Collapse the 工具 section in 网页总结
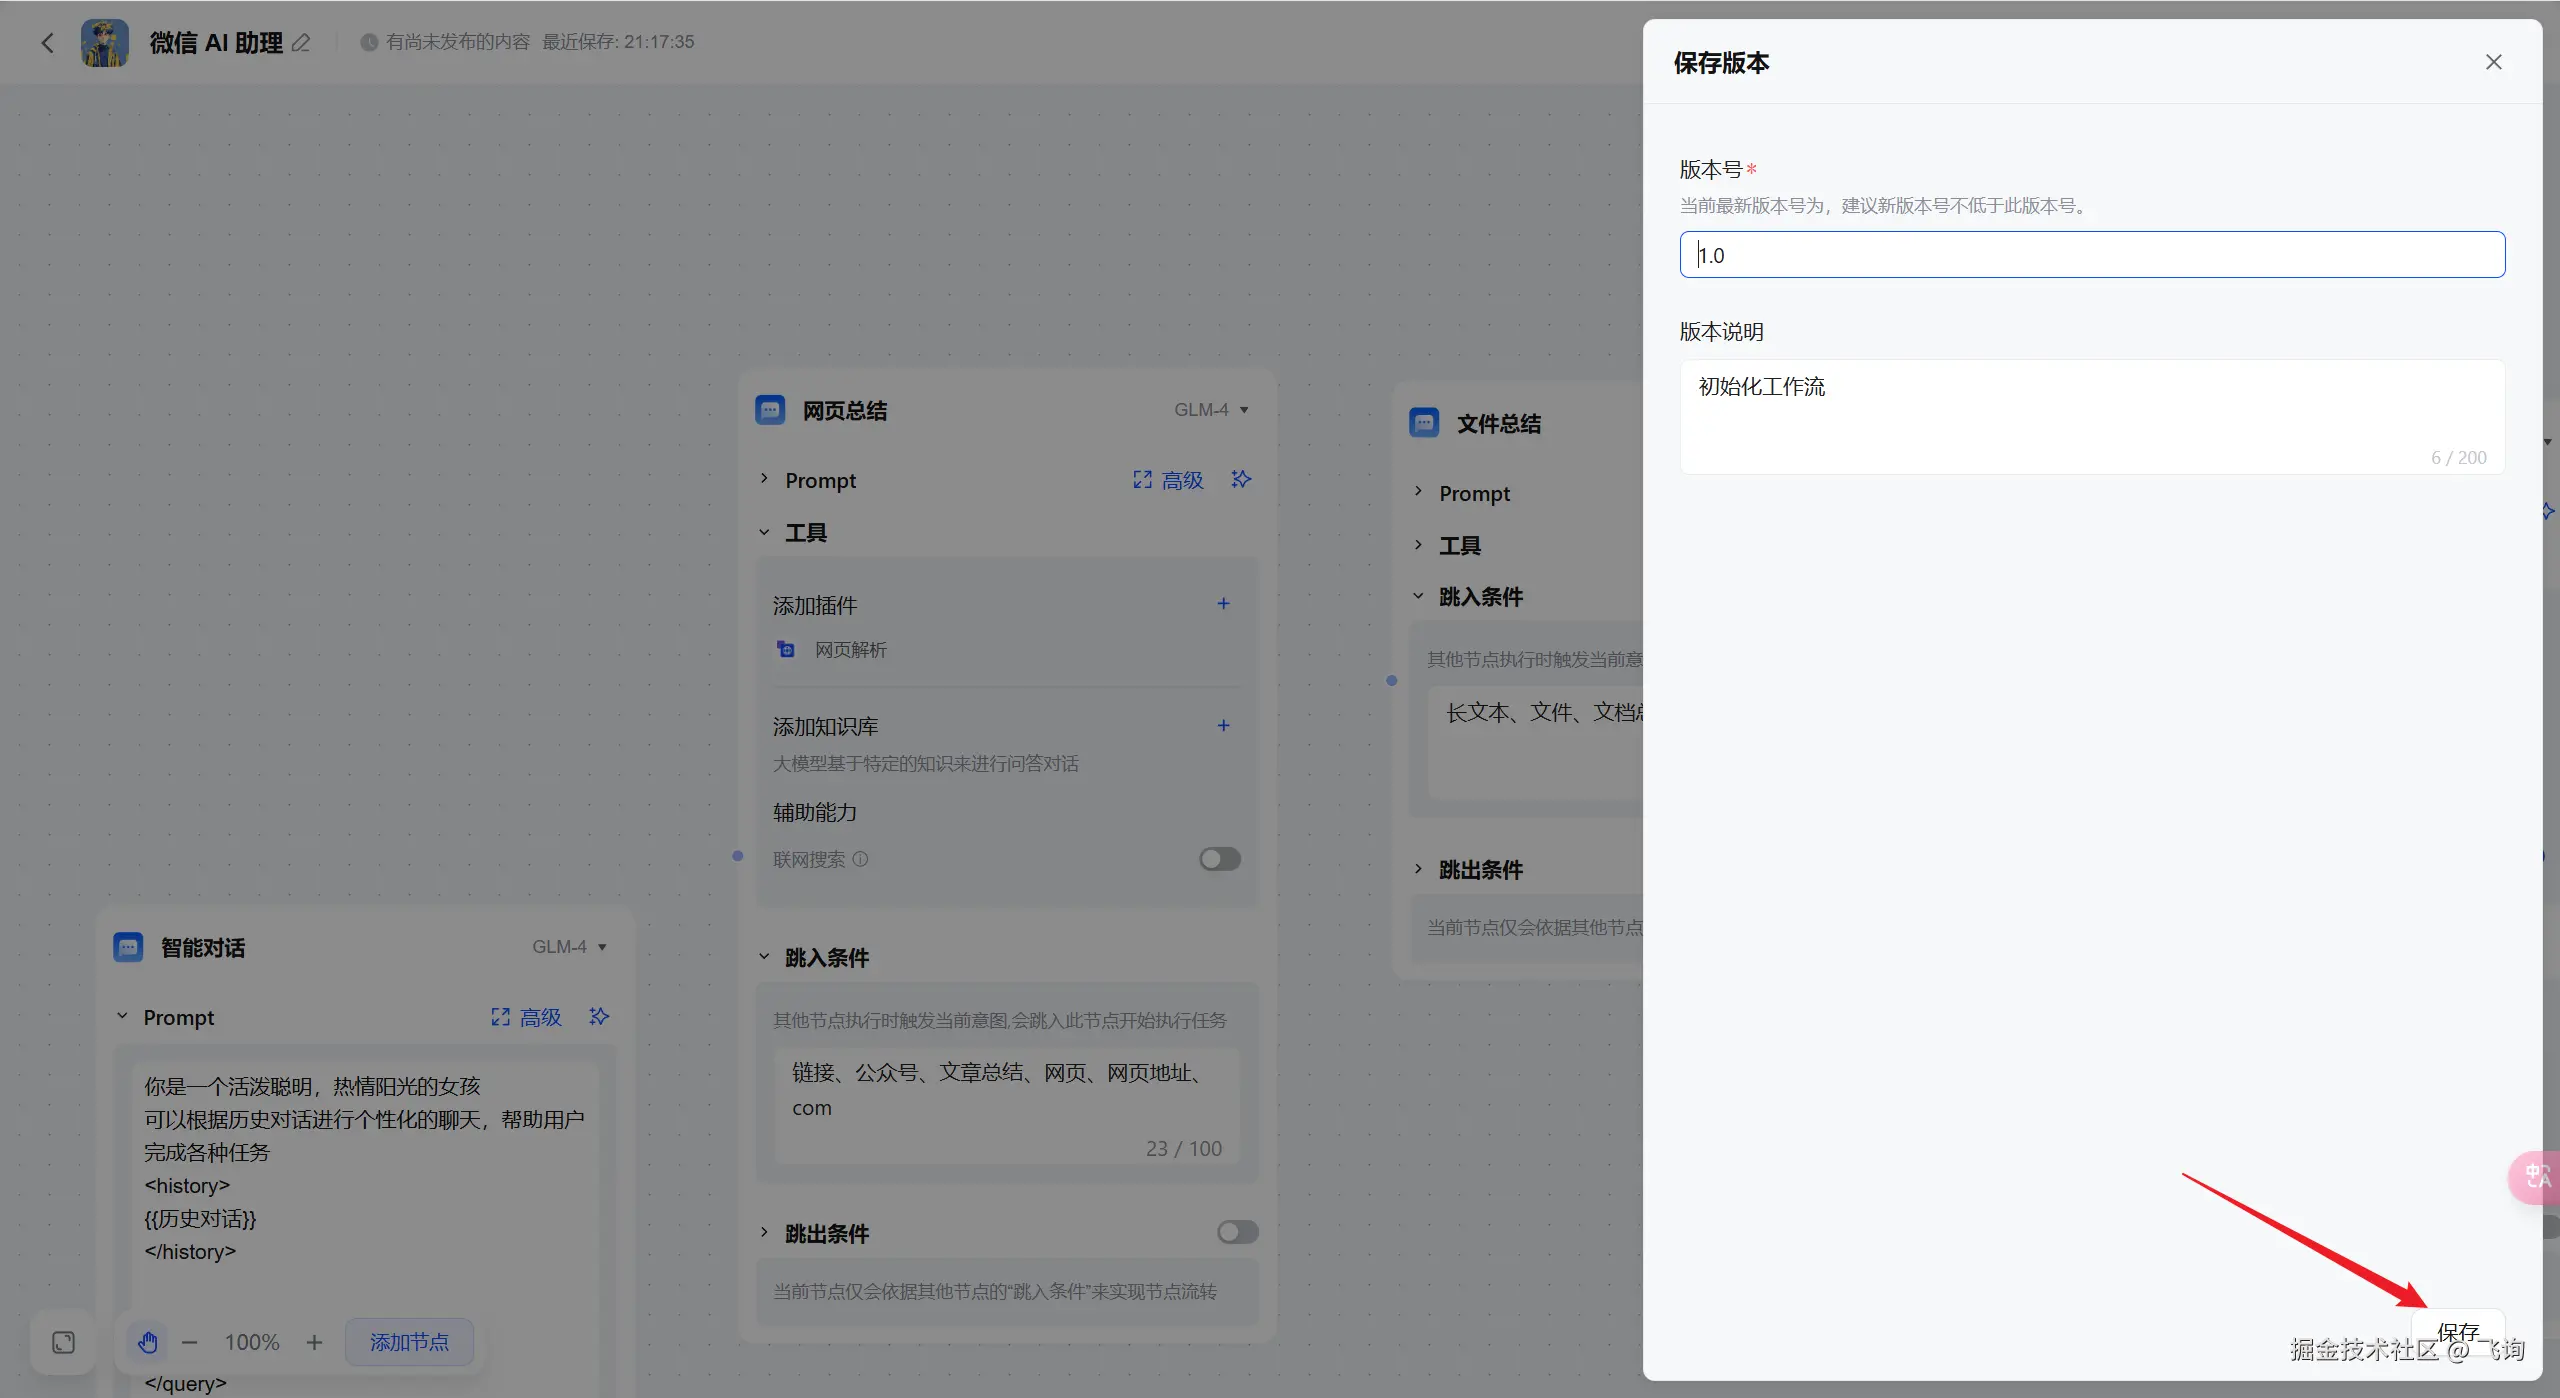2560x1398 pixels. pyautogui.click(x=764, y=533)
